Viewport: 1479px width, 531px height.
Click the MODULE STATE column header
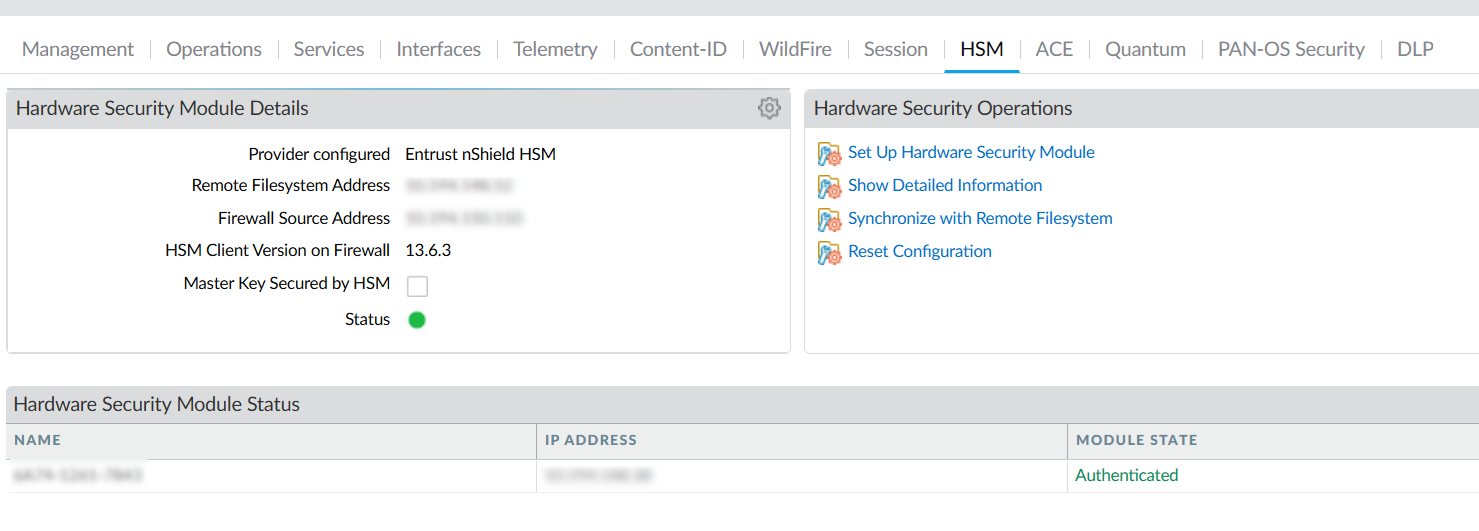tap(1136, 440)
